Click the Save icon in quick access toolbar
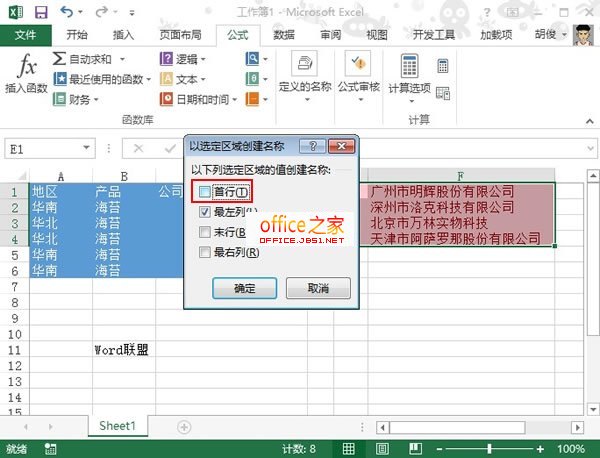Viewport: 600px width, 458px height. point(41,12)
